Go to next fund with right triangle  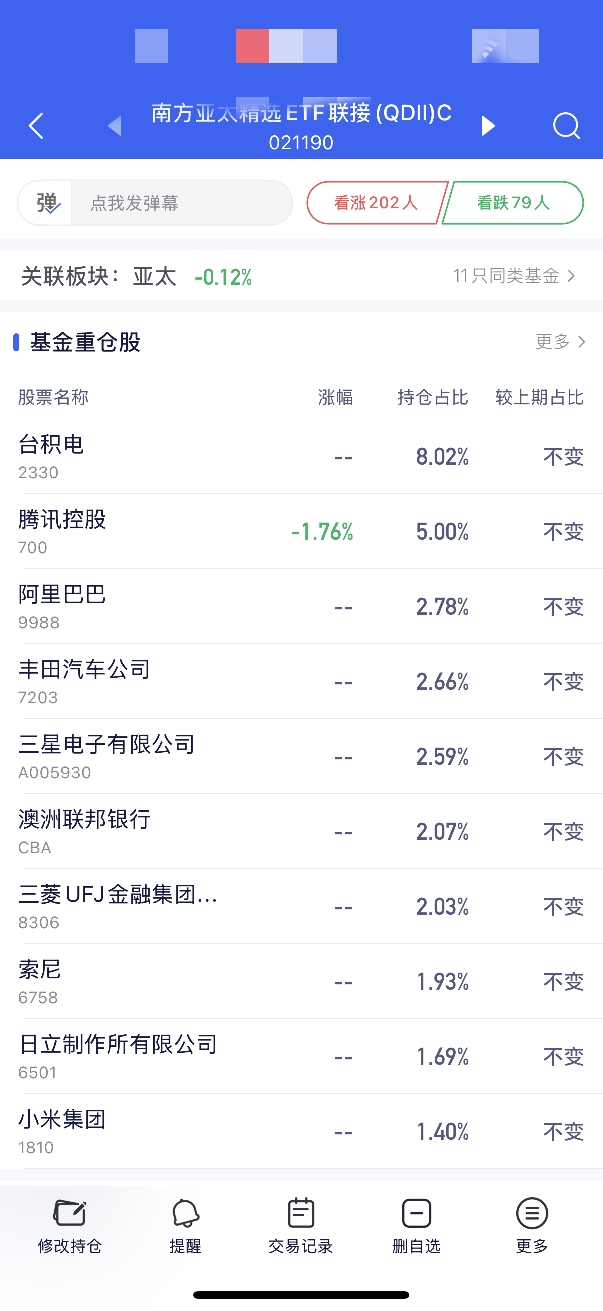click(488, 126)
